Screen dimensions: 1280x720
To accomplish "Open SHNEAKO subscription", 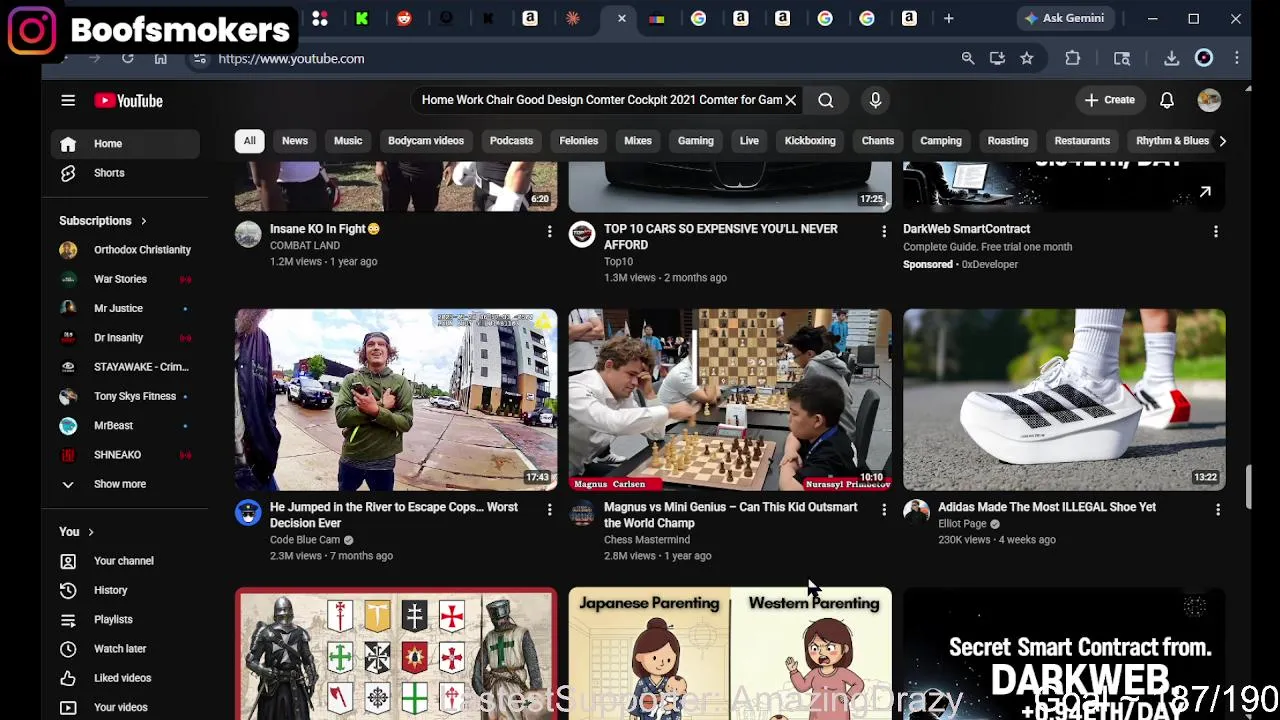I will pos(125,455).
